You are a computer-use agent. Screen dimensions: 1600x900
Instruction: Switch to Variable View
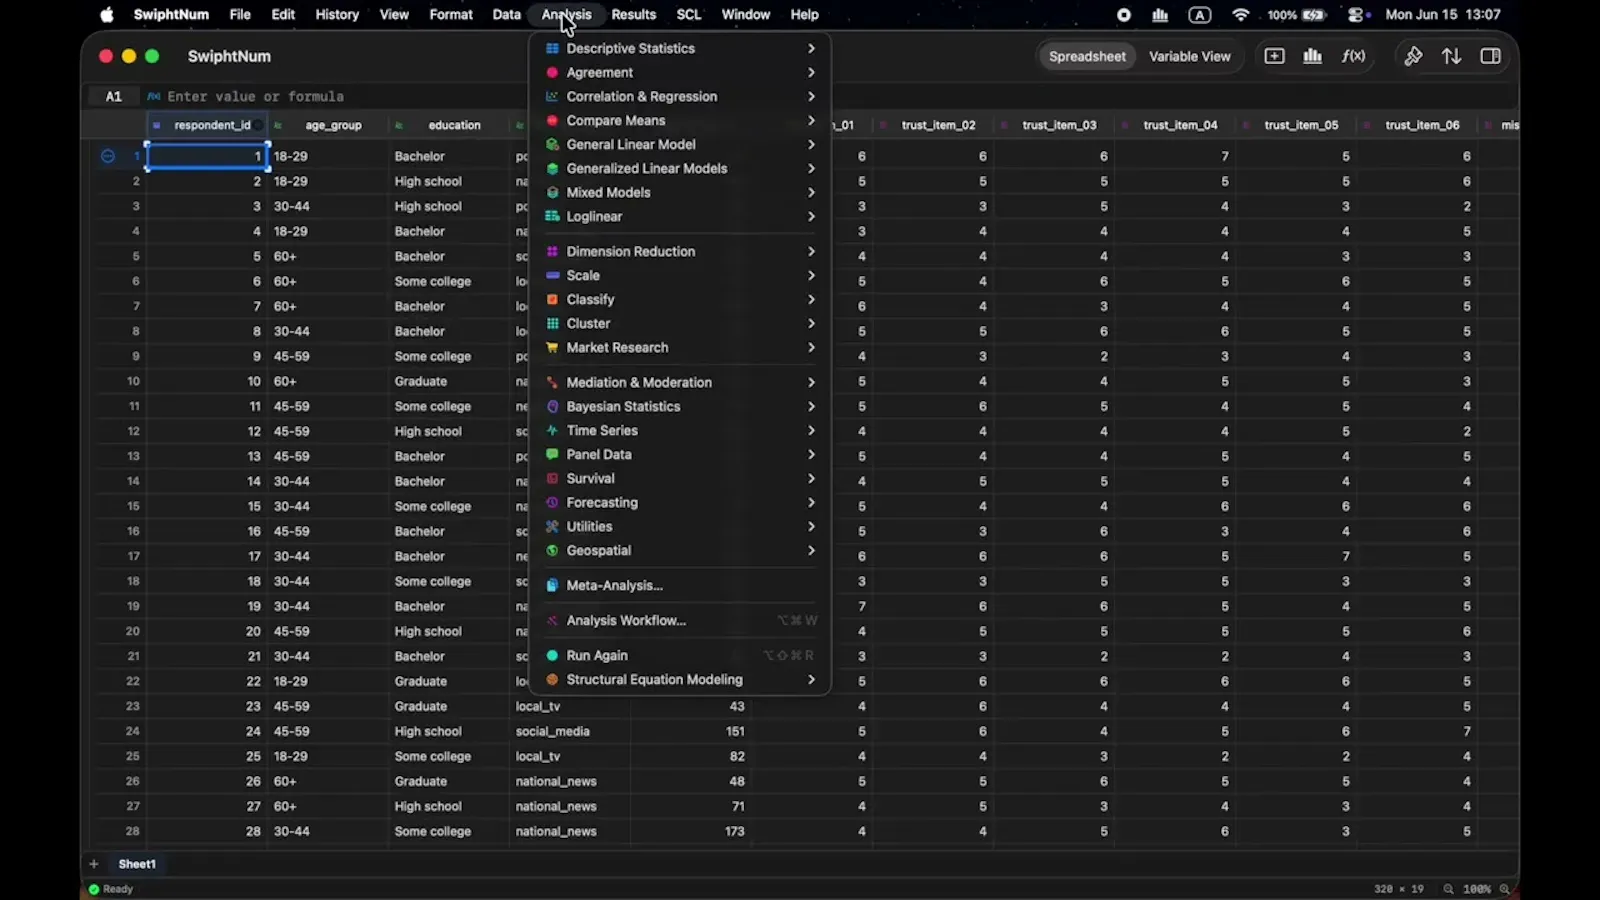click(x=1189, y=56)
